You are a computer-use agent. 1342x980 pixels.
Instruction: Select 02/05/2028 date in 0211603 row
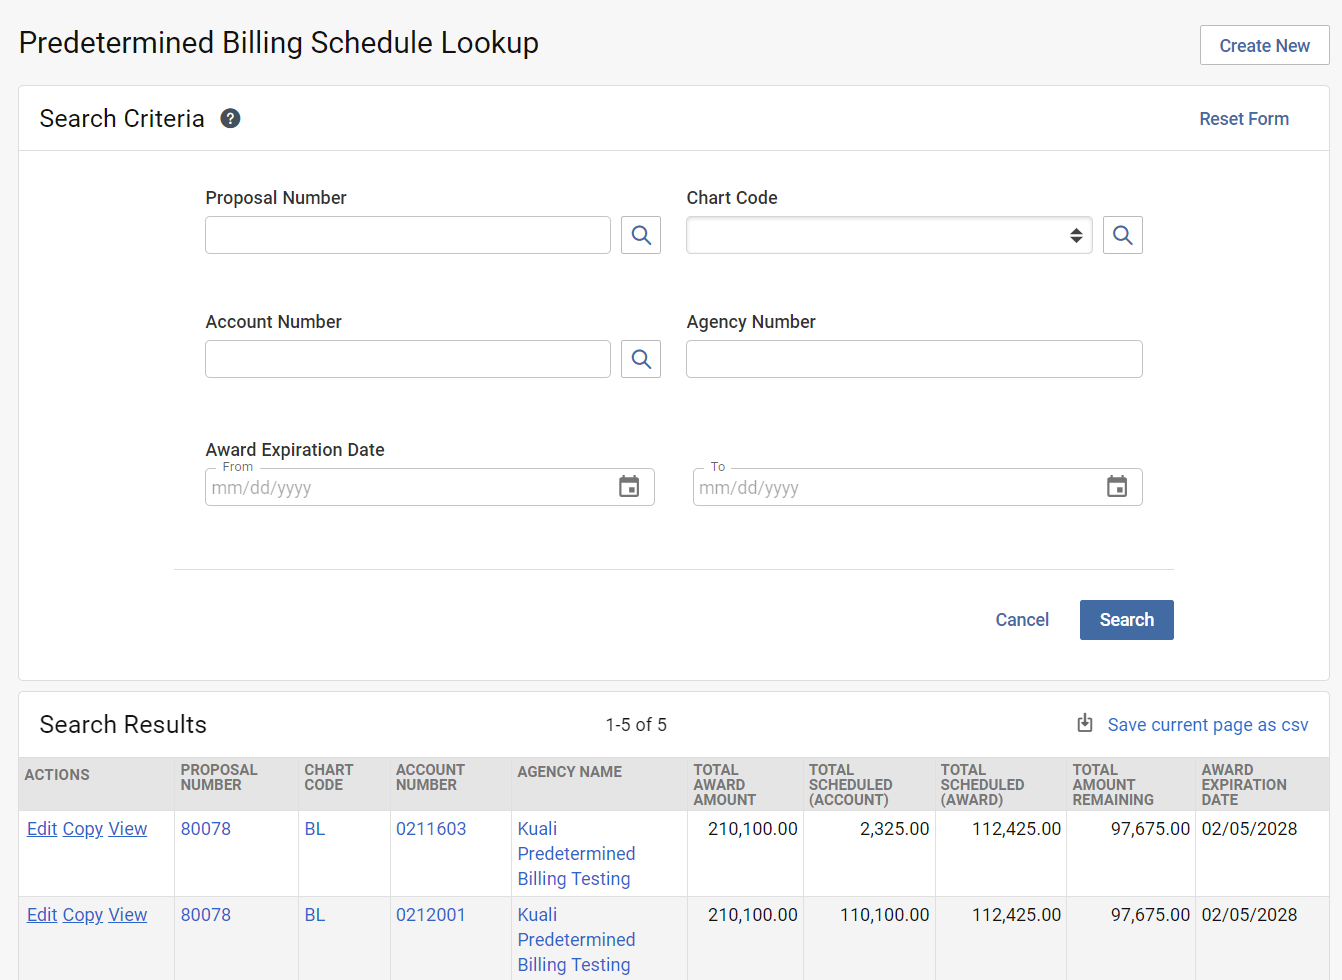pos(1249,829)
